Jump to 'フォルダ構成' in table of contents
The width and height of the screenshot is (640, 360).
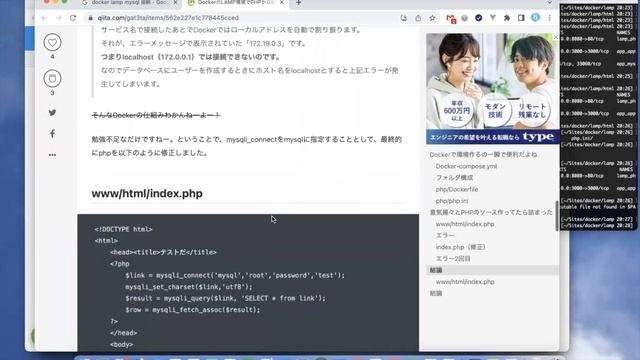point(454,178)
